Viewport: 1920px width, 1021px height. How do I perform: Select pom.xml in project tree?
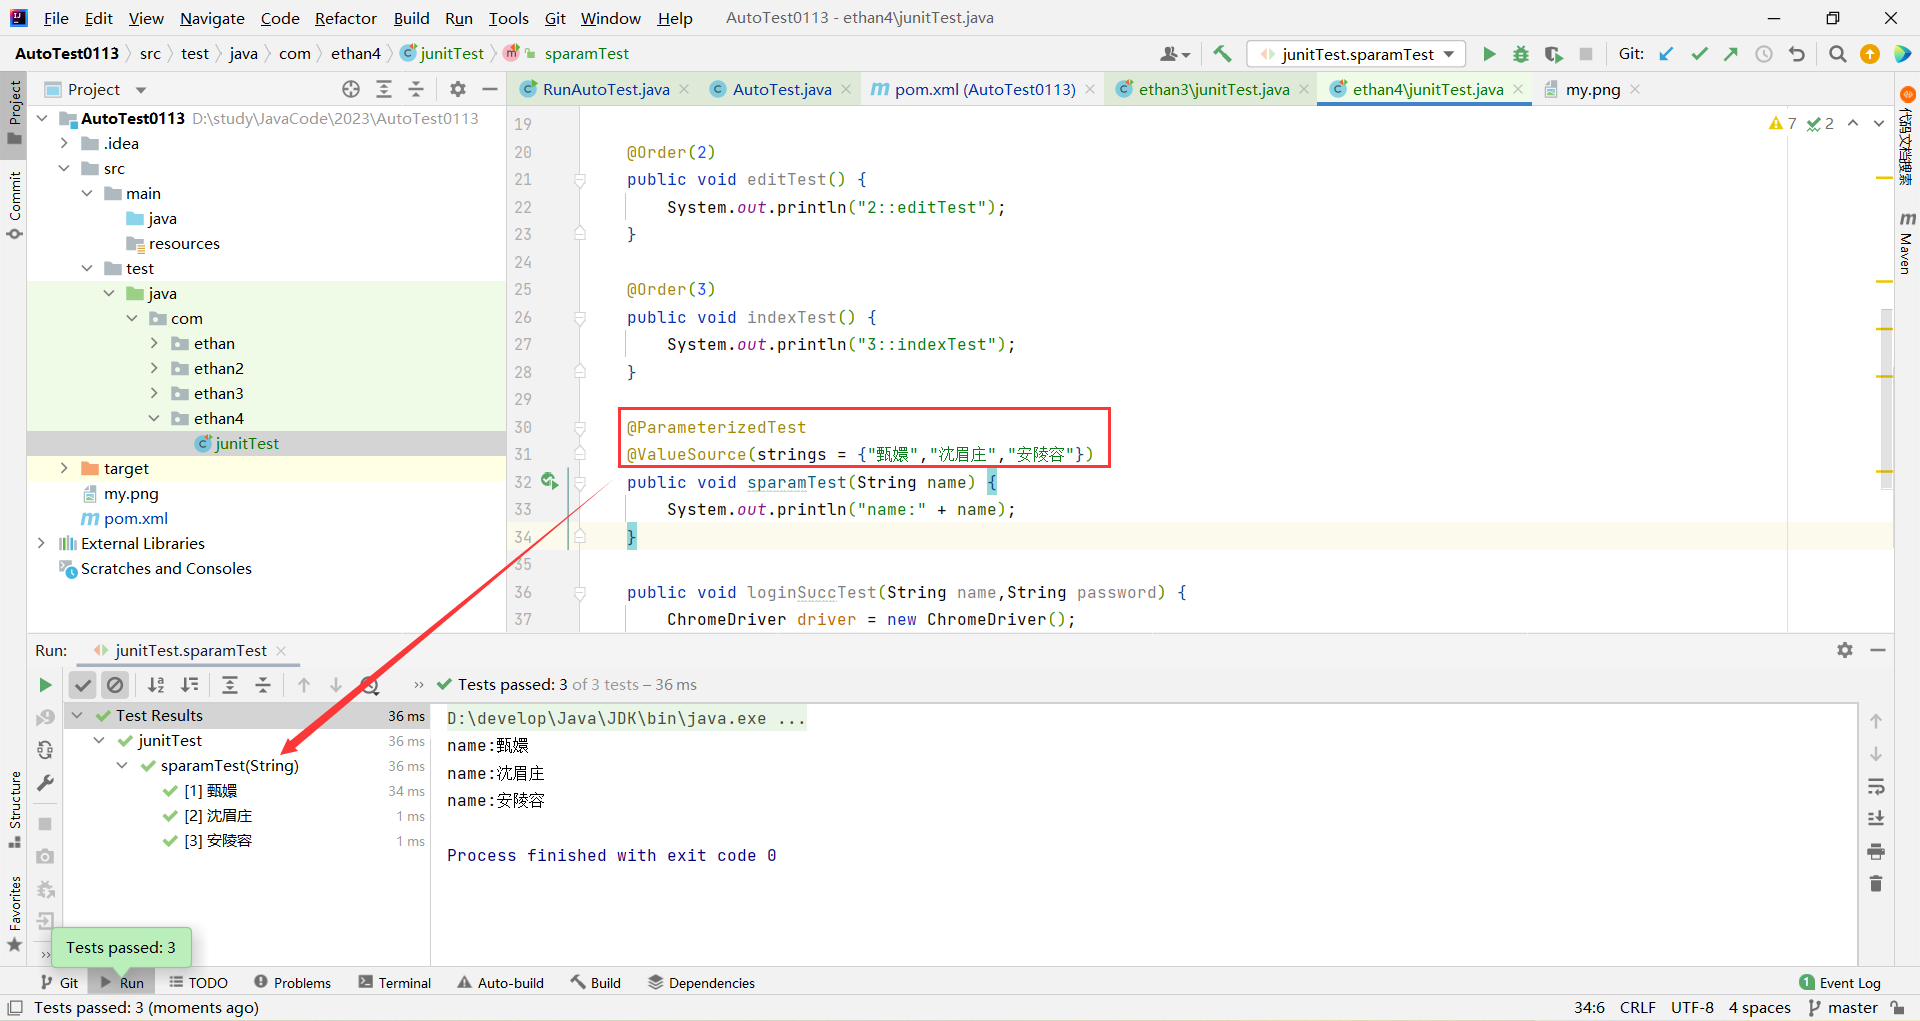[x=135, y=518]
